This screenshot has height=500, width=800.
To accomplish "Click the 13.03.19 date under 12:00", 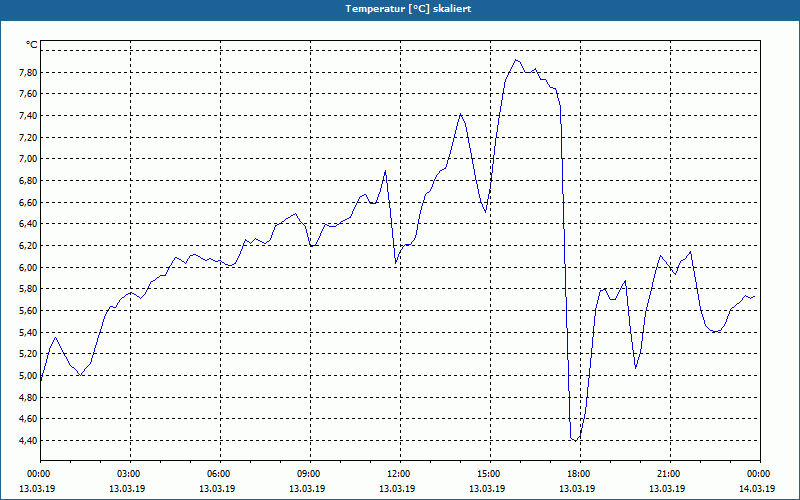I will (x=397, y=488).
